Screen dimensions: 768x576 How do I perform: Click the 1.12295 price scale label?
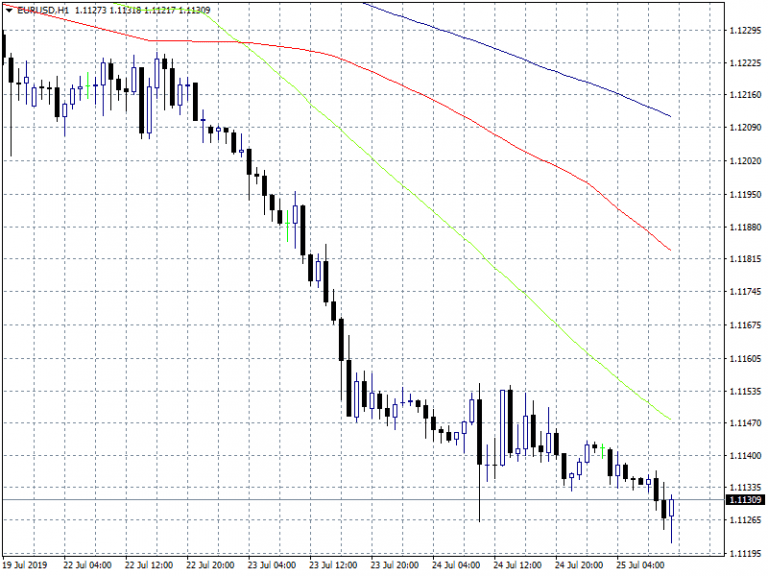click(x=743, y=31)
